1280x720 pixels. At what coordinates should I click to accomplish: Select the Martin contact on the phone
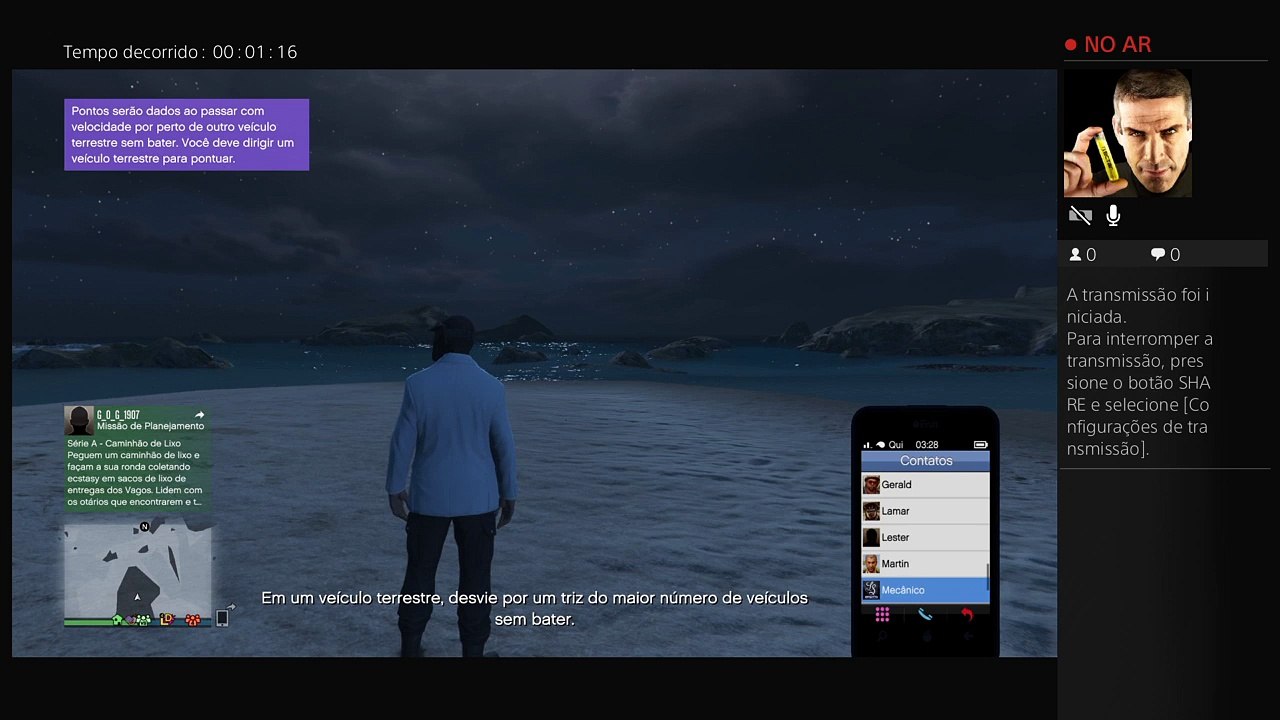point(924,564)
